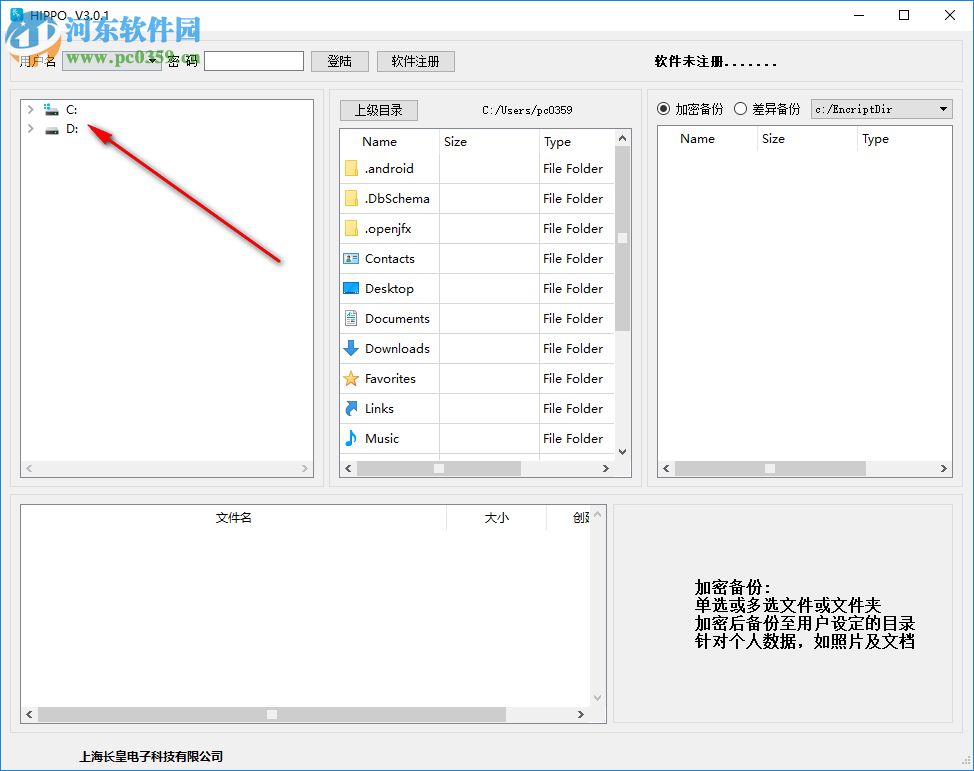Click the Documents folder icon
Image resolution: width=974 pixels, height=771 pixels.
tap(353, 318)
